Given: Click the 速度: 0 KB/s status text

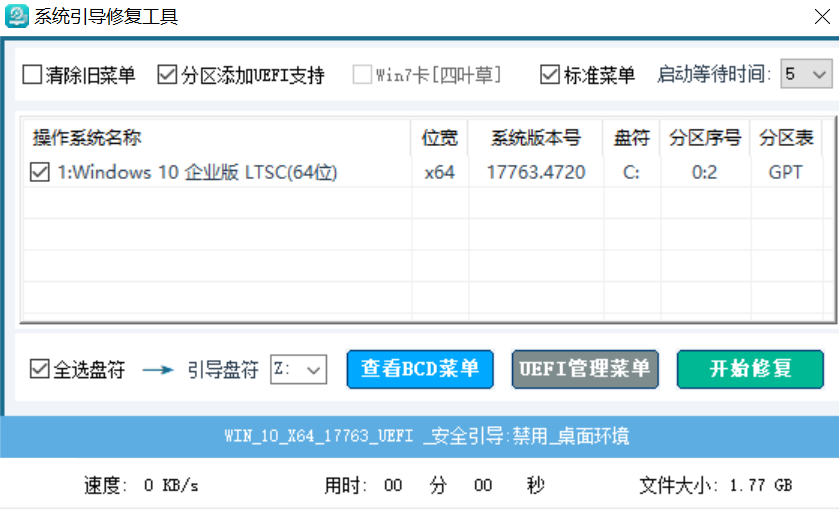Looking at the screenshot, I should coord(141,485).
